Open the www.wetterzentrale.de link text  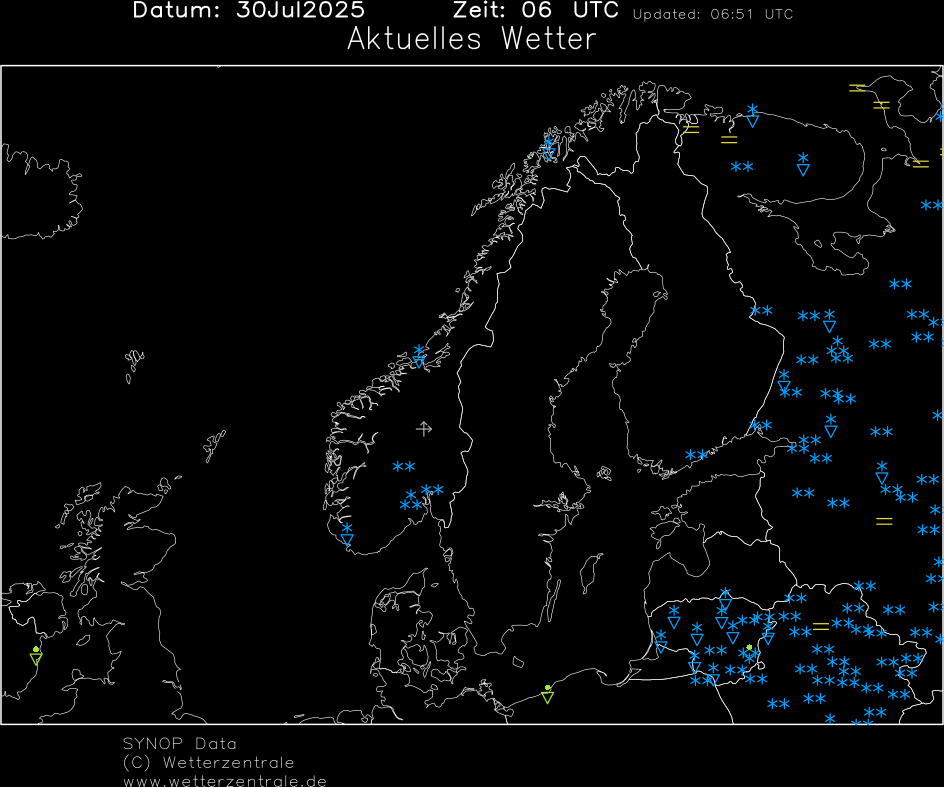point(225,782)
